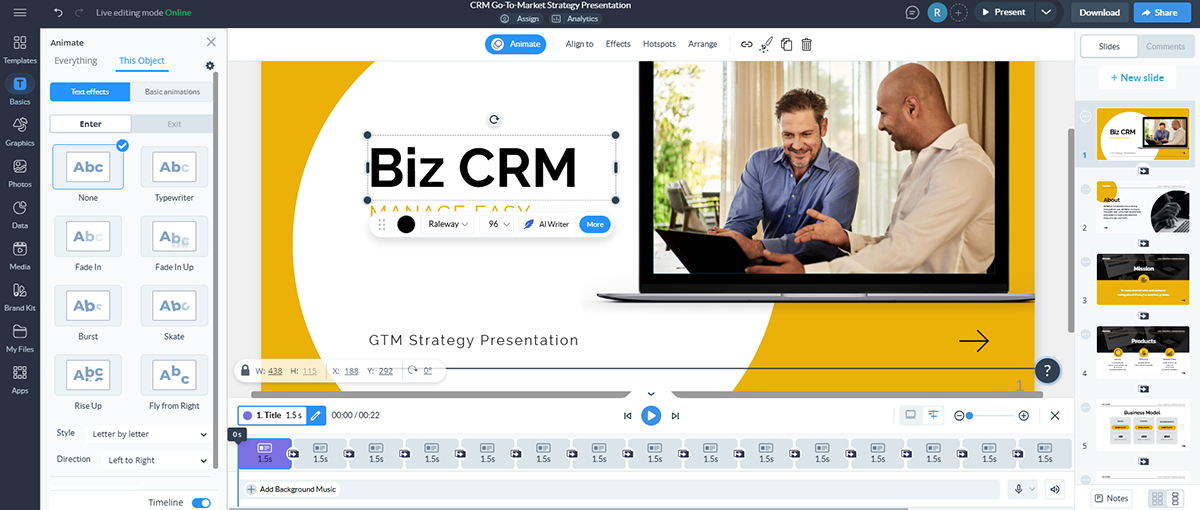This screenshot has height=510, width=1200.
Task: Click the delete trash icon in toolbar
Action: coord(807,44)
